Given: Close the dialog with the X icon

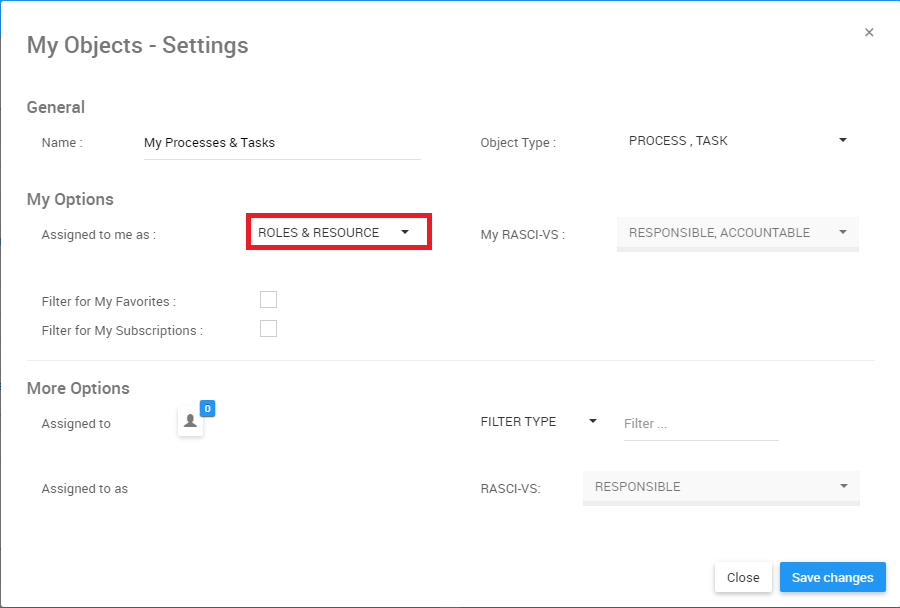Looking at the screenshot, I should pyautogui.click(x=869, y=32).
